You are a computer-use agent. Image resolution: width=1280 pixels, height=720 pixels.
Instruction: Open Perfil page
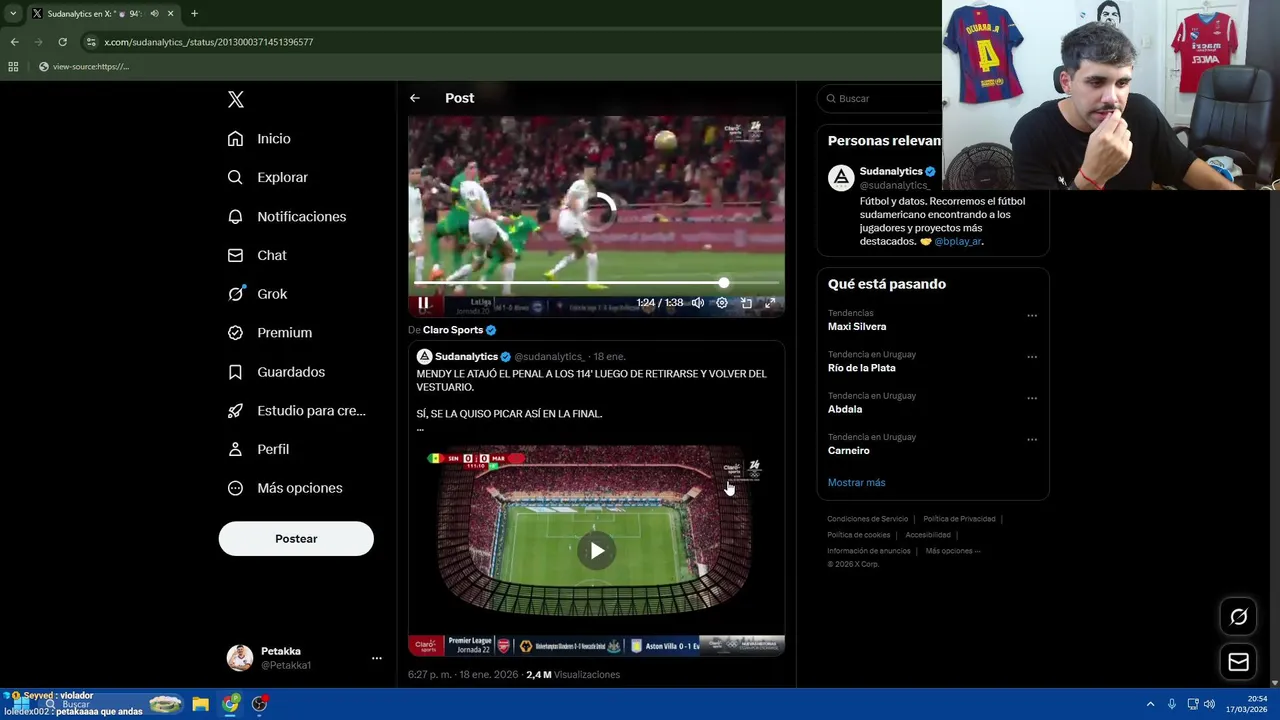point(258,449)
